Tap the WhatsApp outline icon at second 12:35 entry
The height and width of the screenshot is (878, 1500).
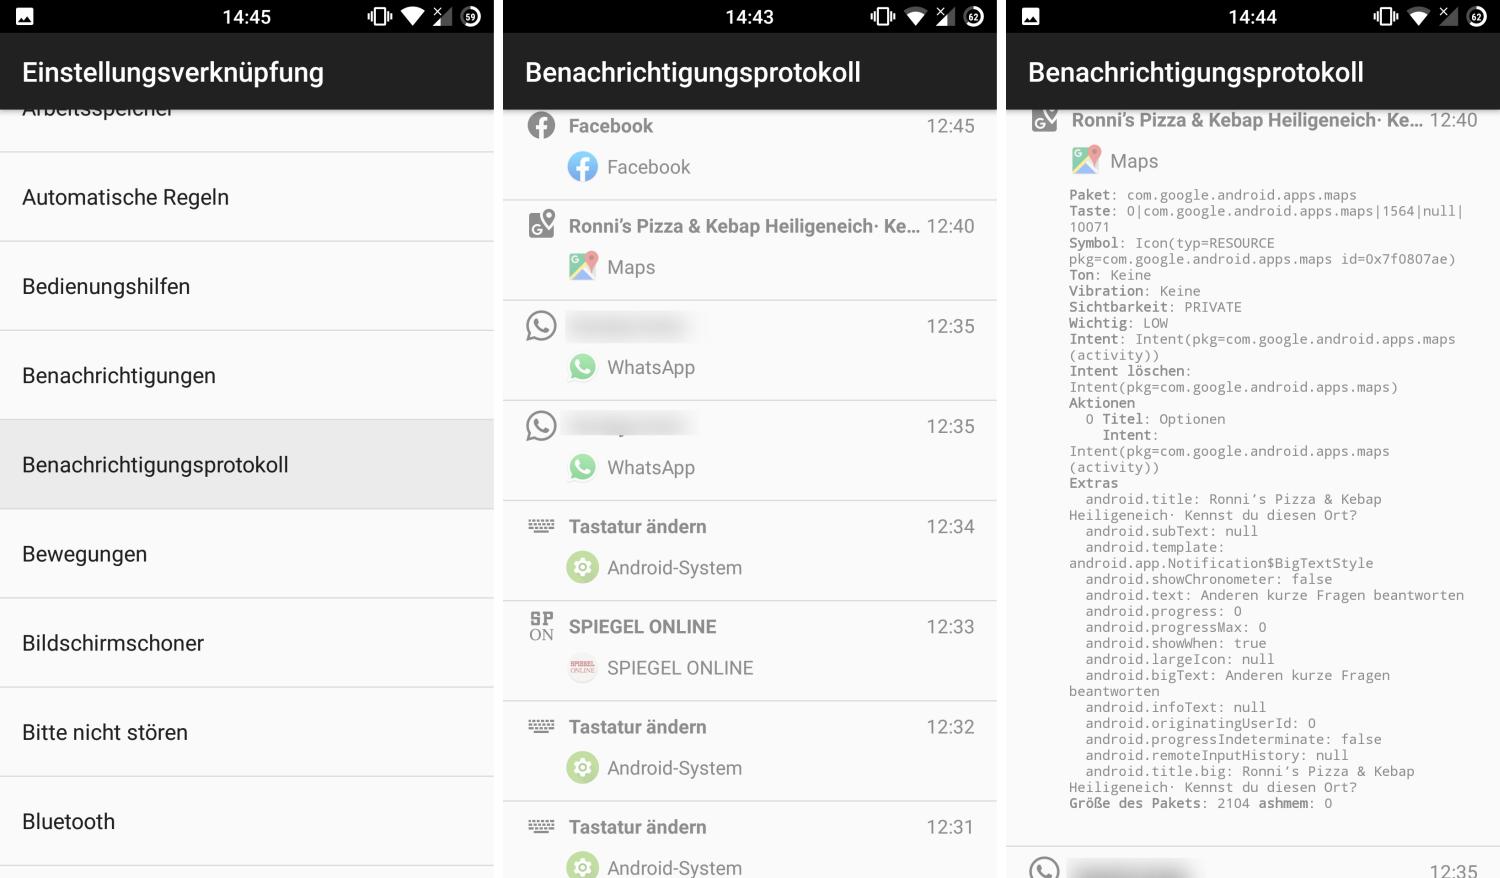click(541, 426)
